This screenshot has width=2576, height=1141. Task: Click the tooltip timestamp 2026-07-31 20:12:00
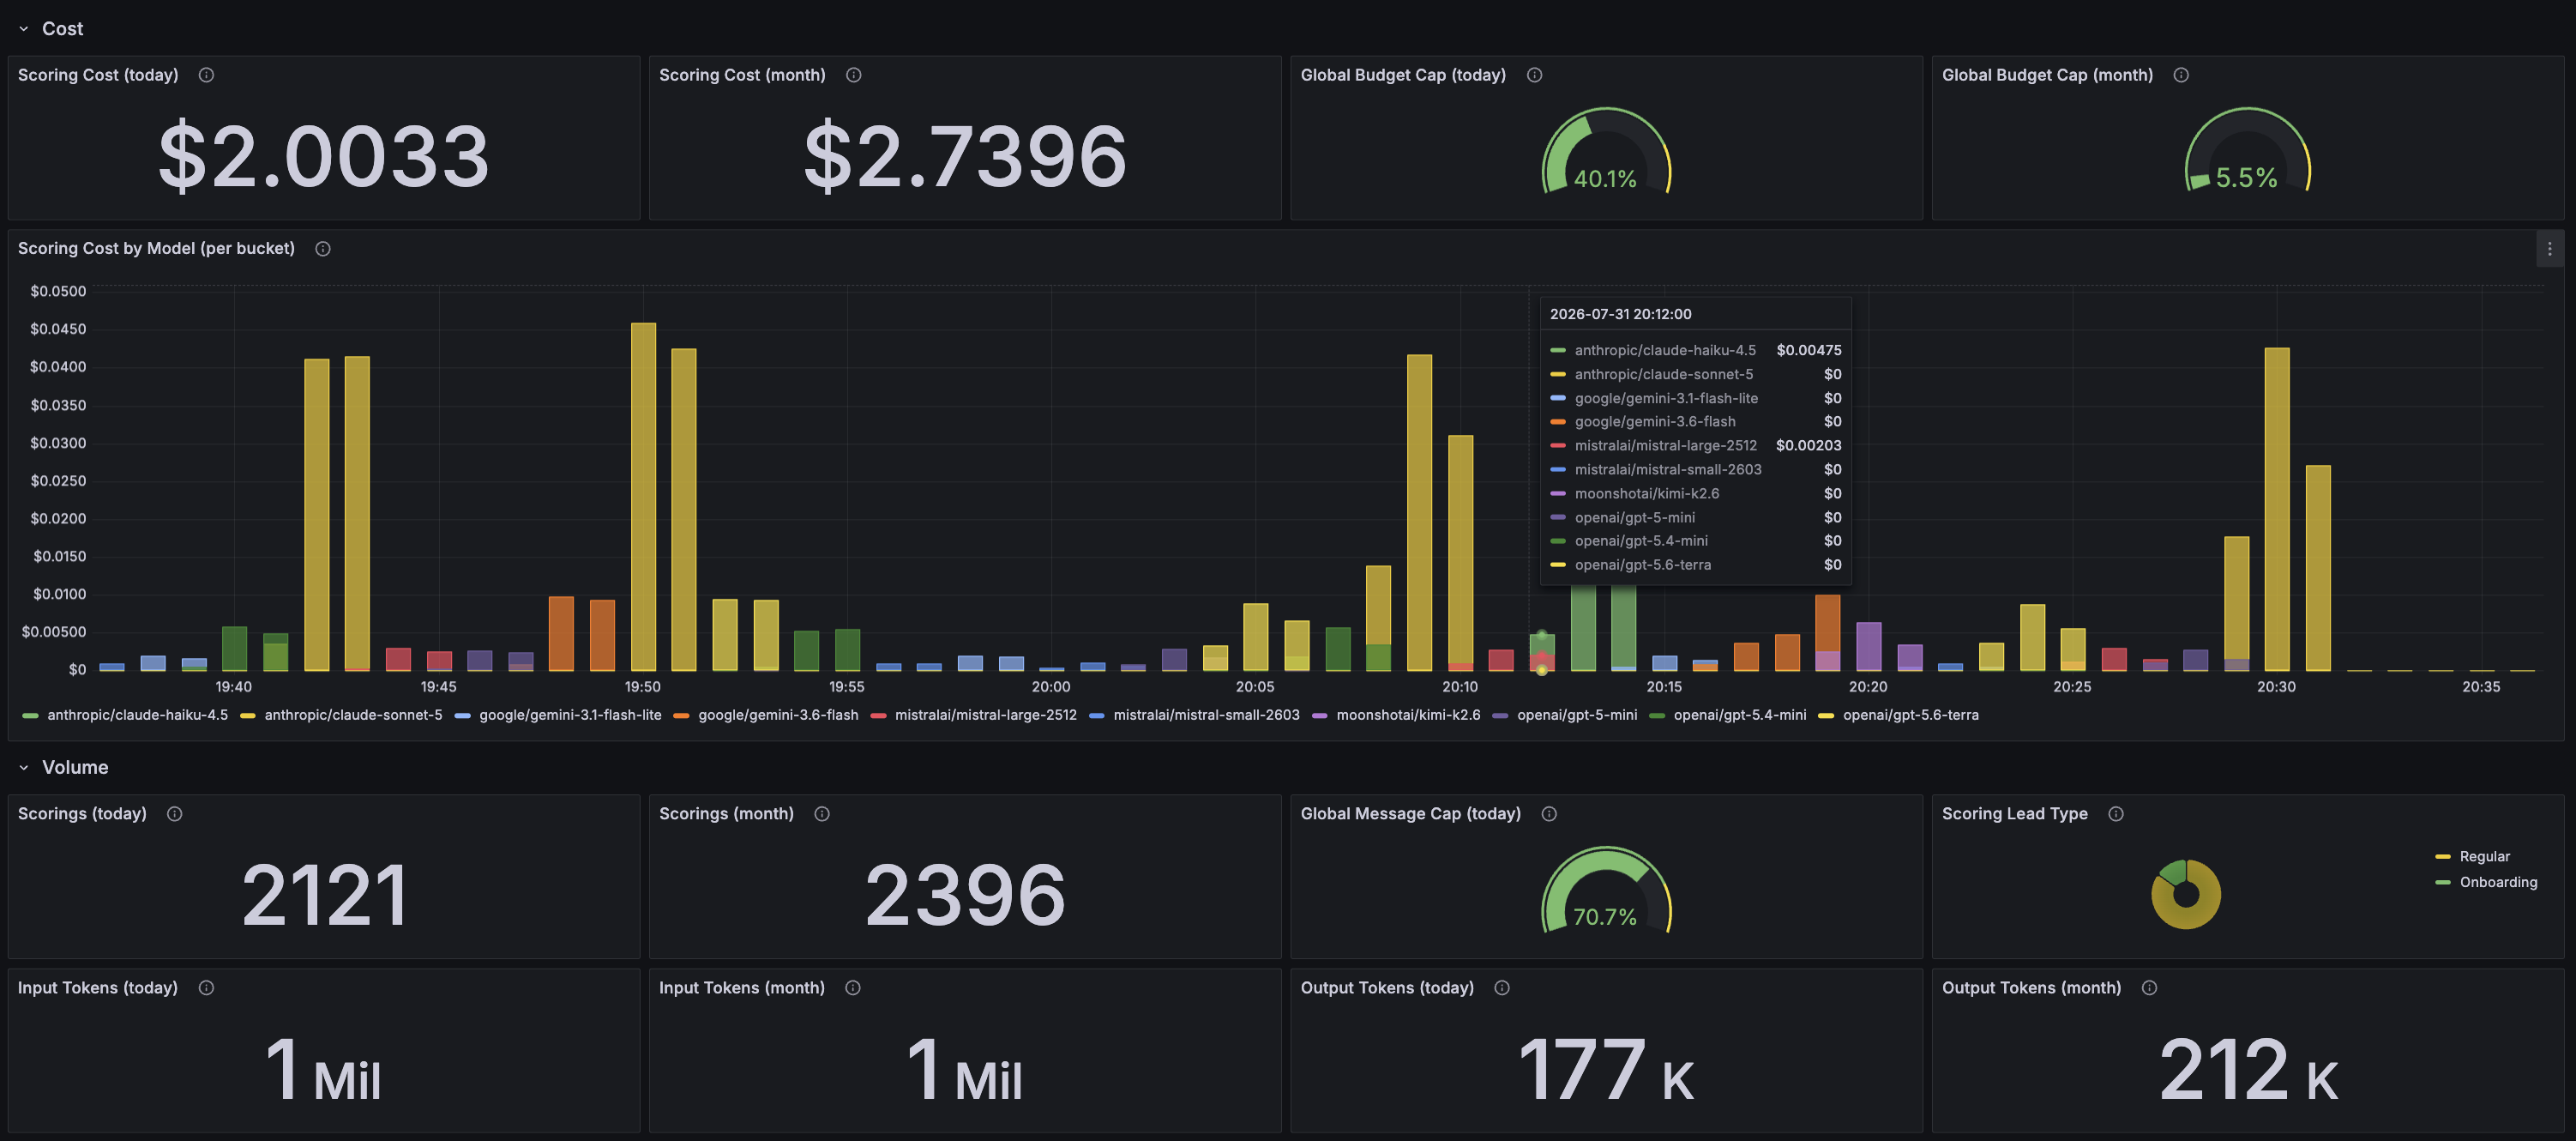(1620, 314)
